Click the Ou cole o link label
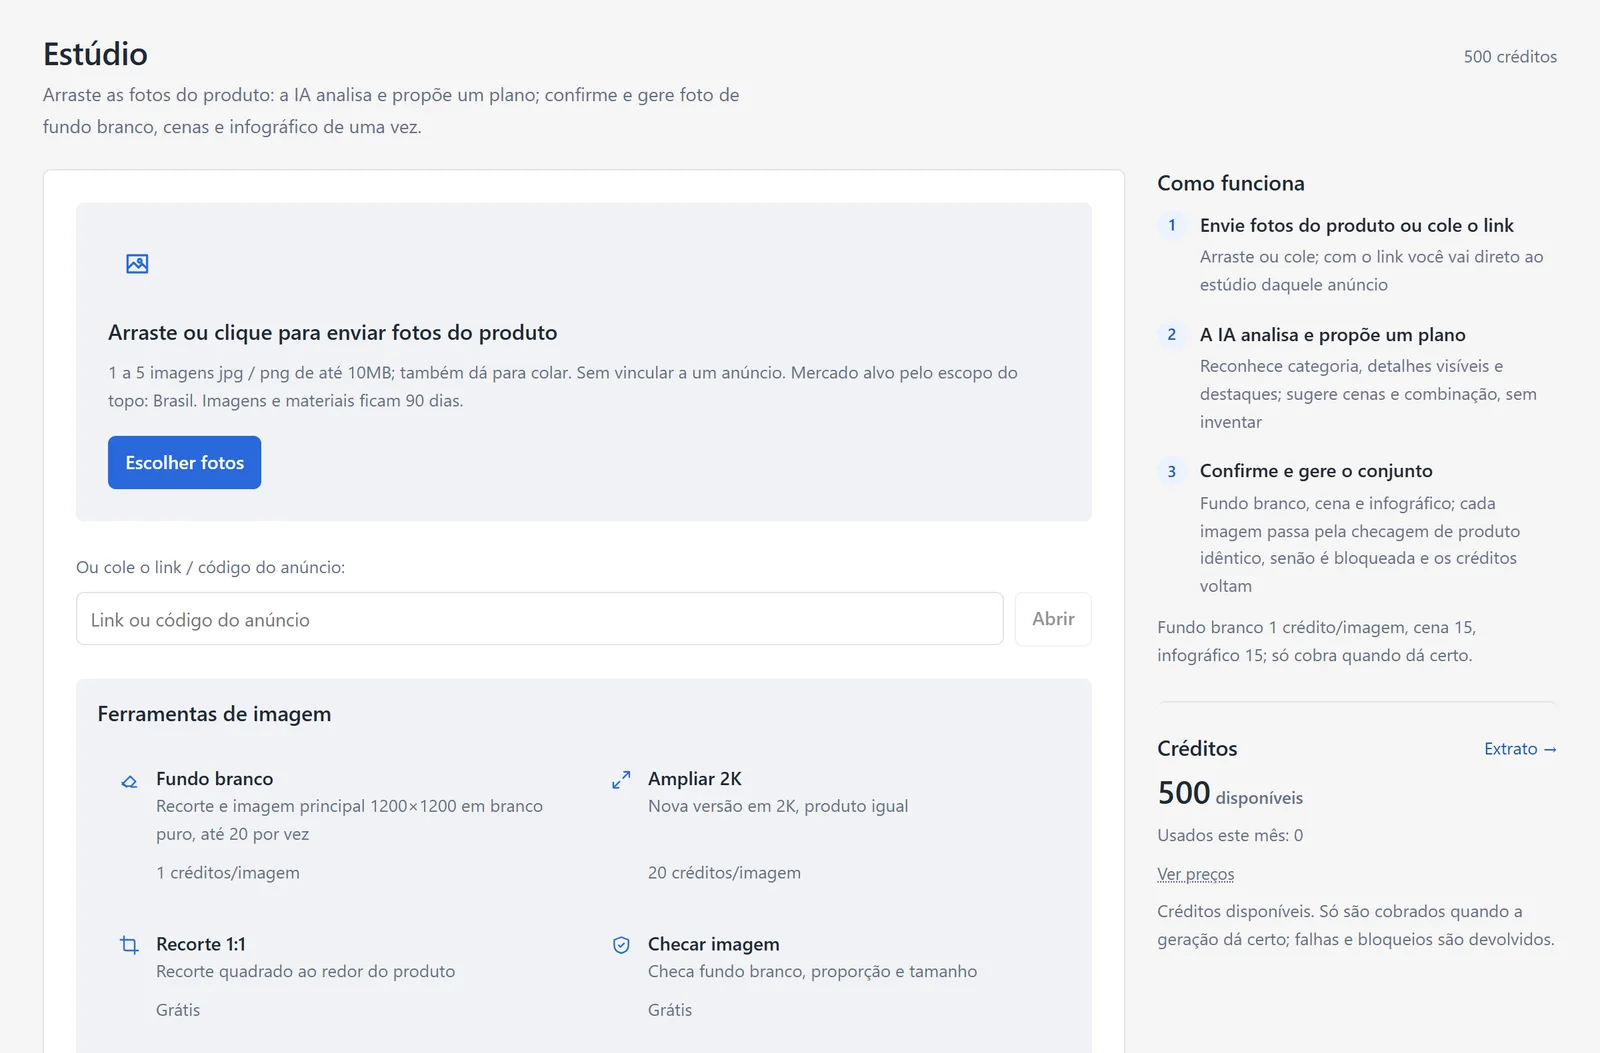Viewport: 1600px width, 1053px height. (210, 568)
